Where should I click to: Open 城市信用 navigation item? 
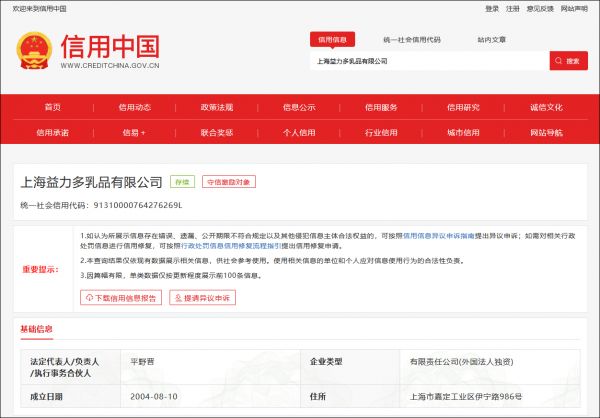[463, 132]
